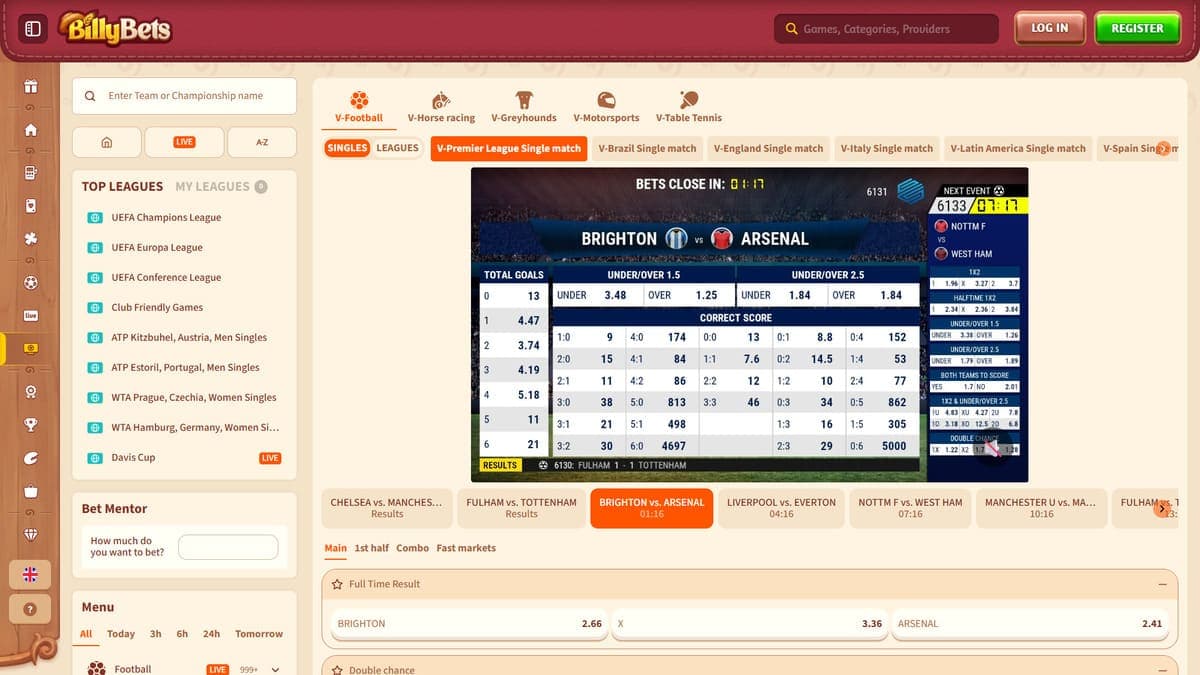
Task: Focus the Enter Team or Championship field
Action: tap(185, 96)
